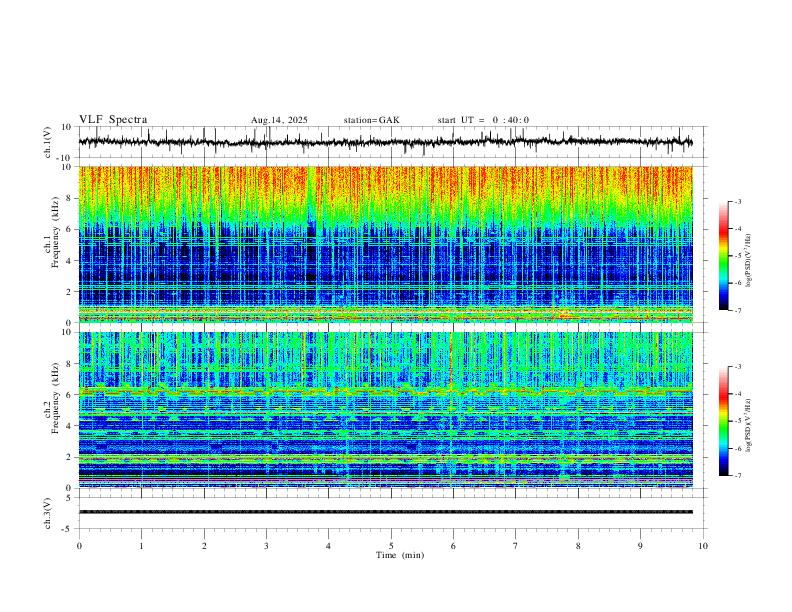The height and width of the screenshot is (612, 792).
Task: Click the "4" tick on the time axis
Action: click(329, 546)
